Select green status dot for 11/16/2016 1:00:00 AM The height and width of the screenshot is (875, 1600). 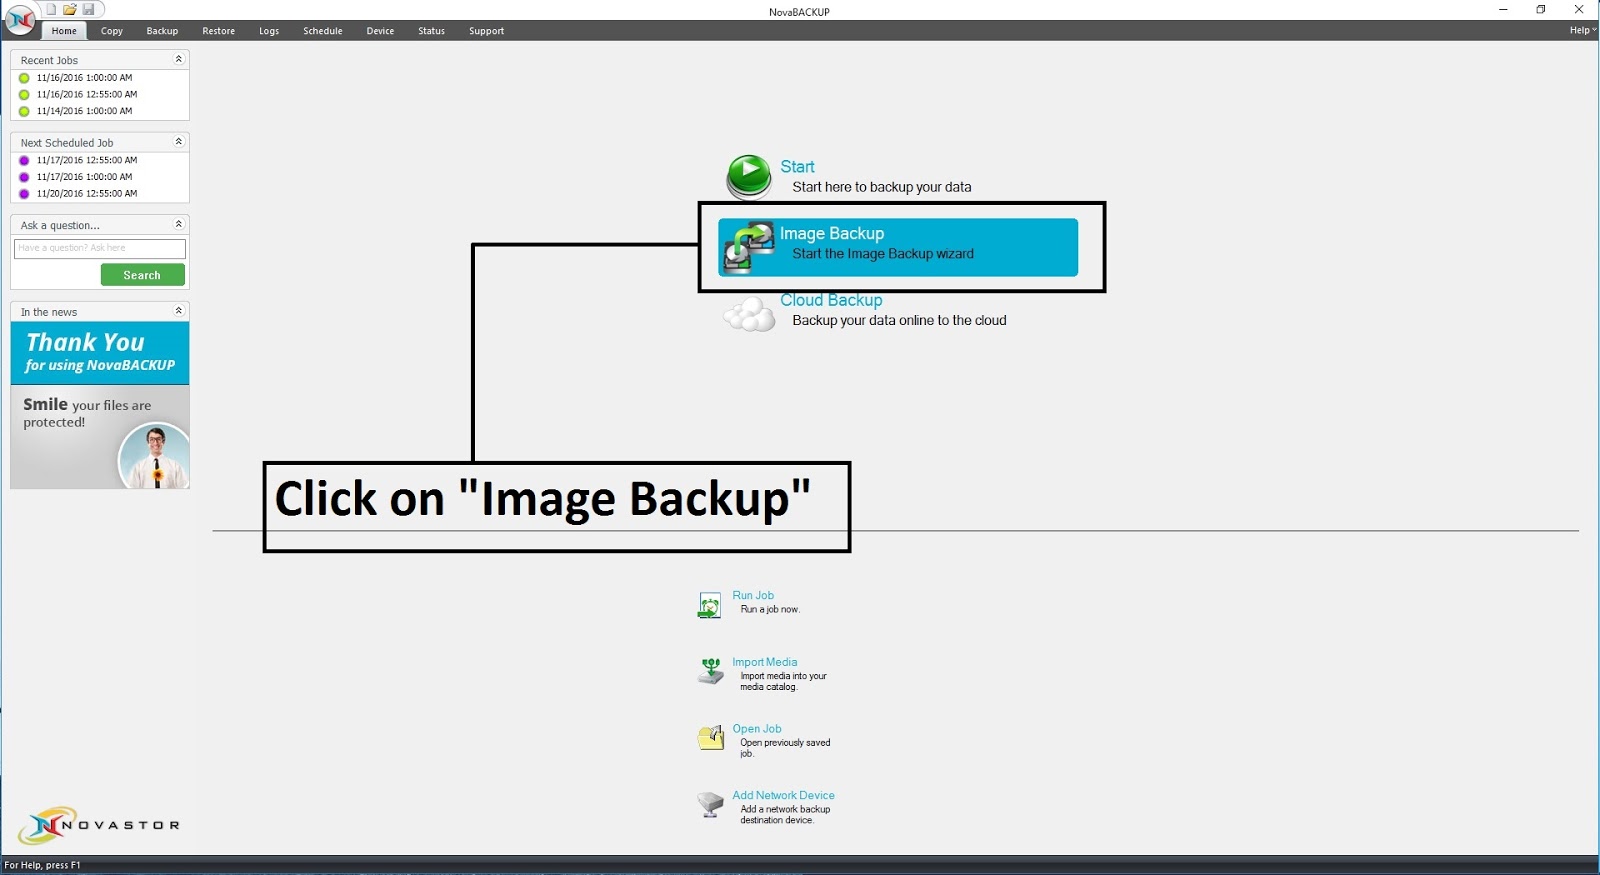coord(24,78)
